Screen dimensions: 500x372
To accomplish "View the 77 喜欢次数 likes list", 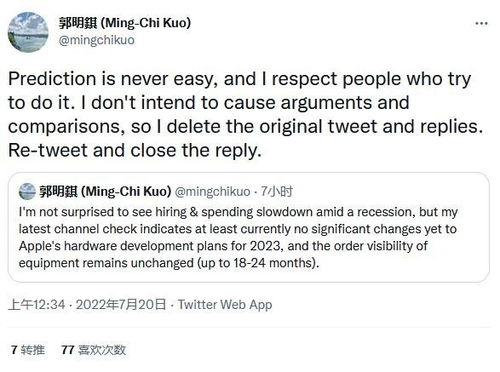I will click(93, 350).
